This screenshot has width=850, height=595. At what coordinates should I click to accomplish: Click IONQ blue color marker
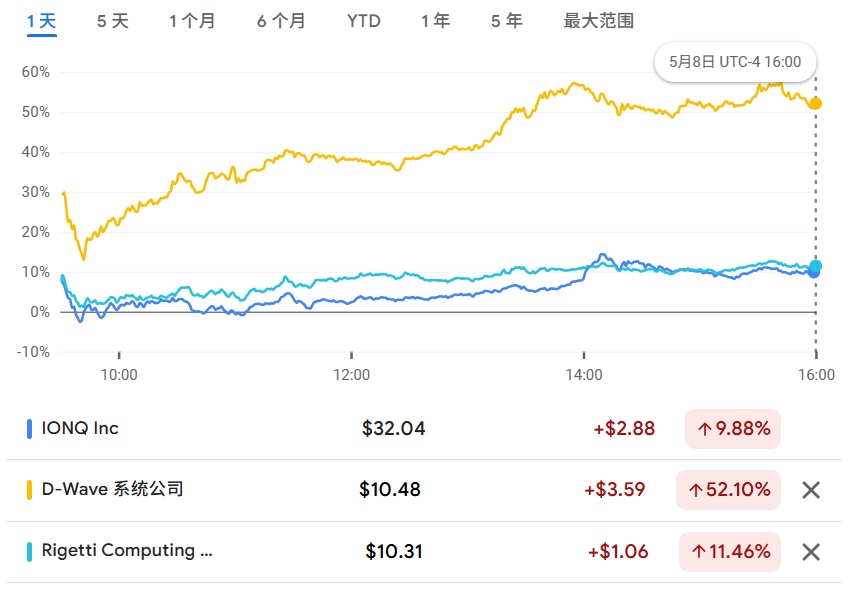pos(29,429)
